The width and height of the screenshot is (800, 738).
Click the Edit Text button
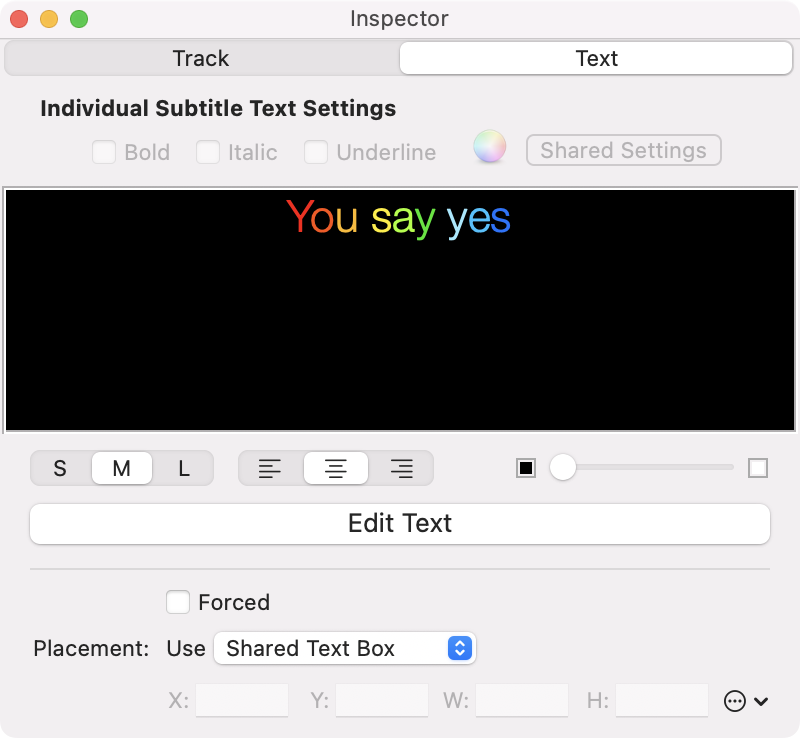[x=400, y=523]
